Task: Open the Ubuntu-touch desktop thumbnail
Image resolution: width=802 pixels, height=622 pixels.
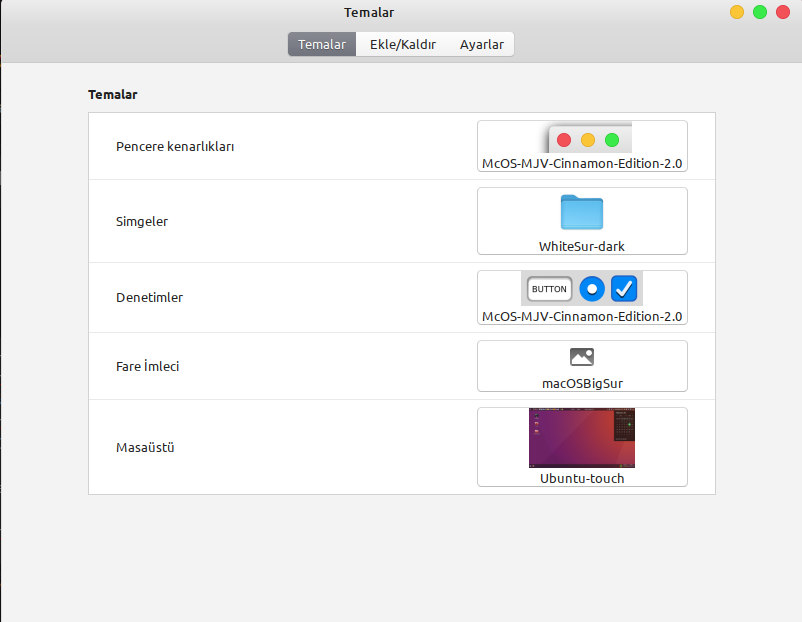Action: 582,438
